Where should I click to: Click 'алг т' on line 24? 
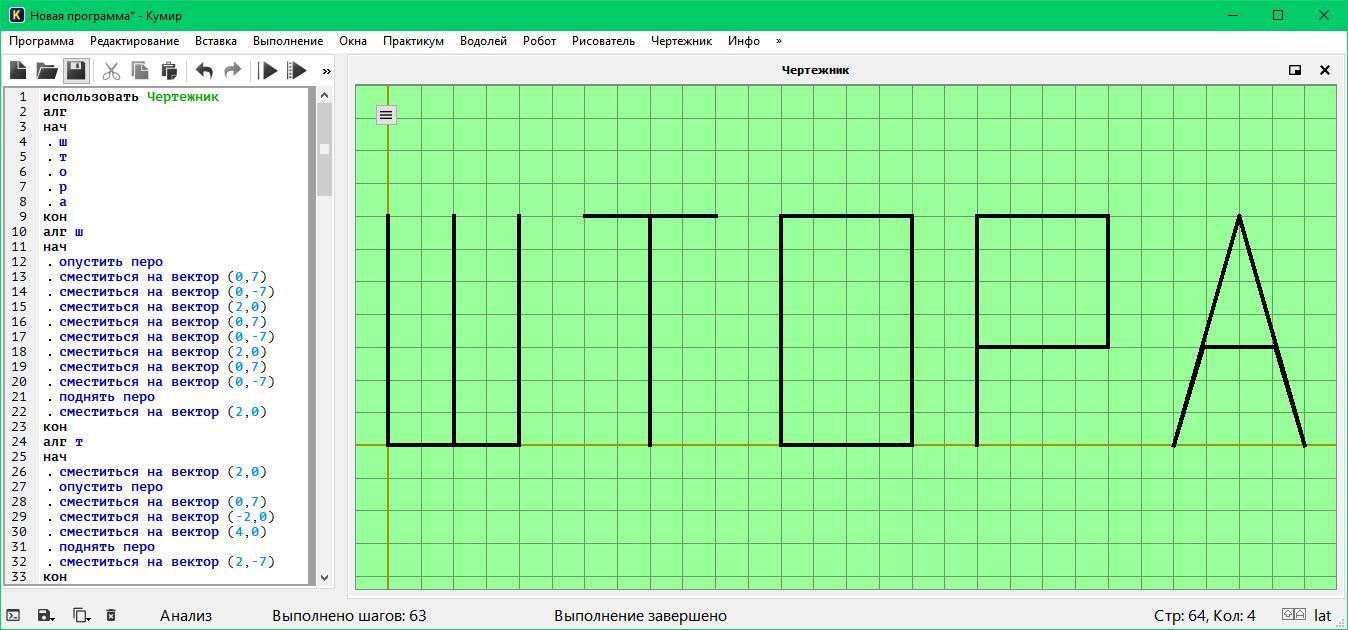coord(63,442)
